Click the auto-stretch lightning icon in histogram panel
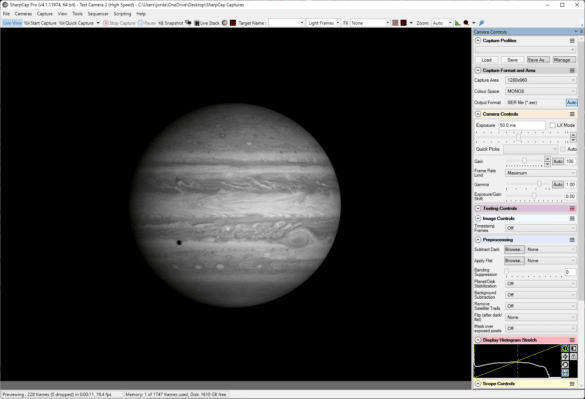The height and width of the screenshot is (399, 585). [x=565, y=356]
